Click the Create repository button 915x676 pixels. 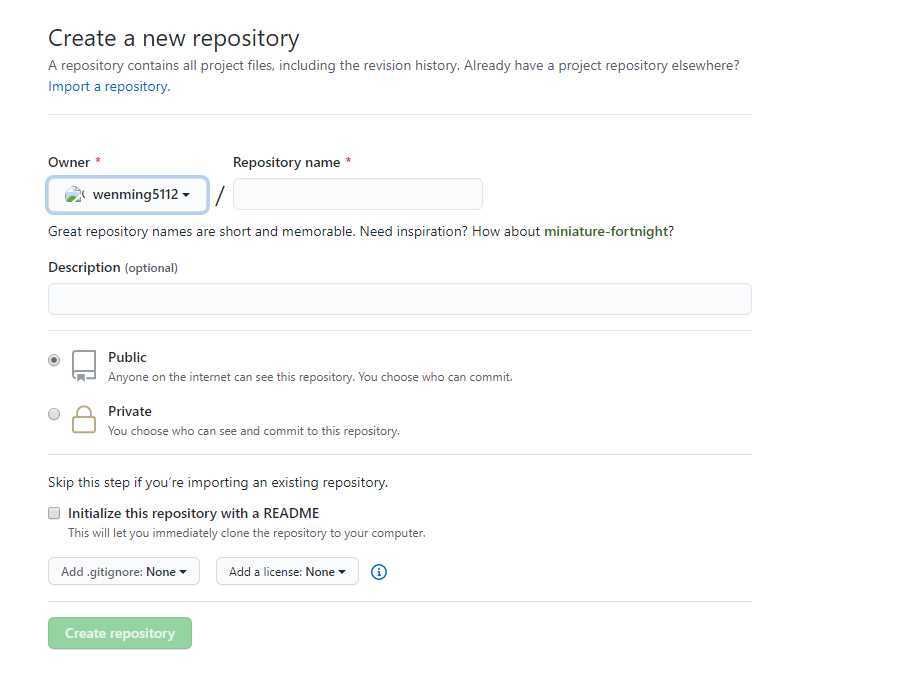pyautogui.click(x=120, y=633)
